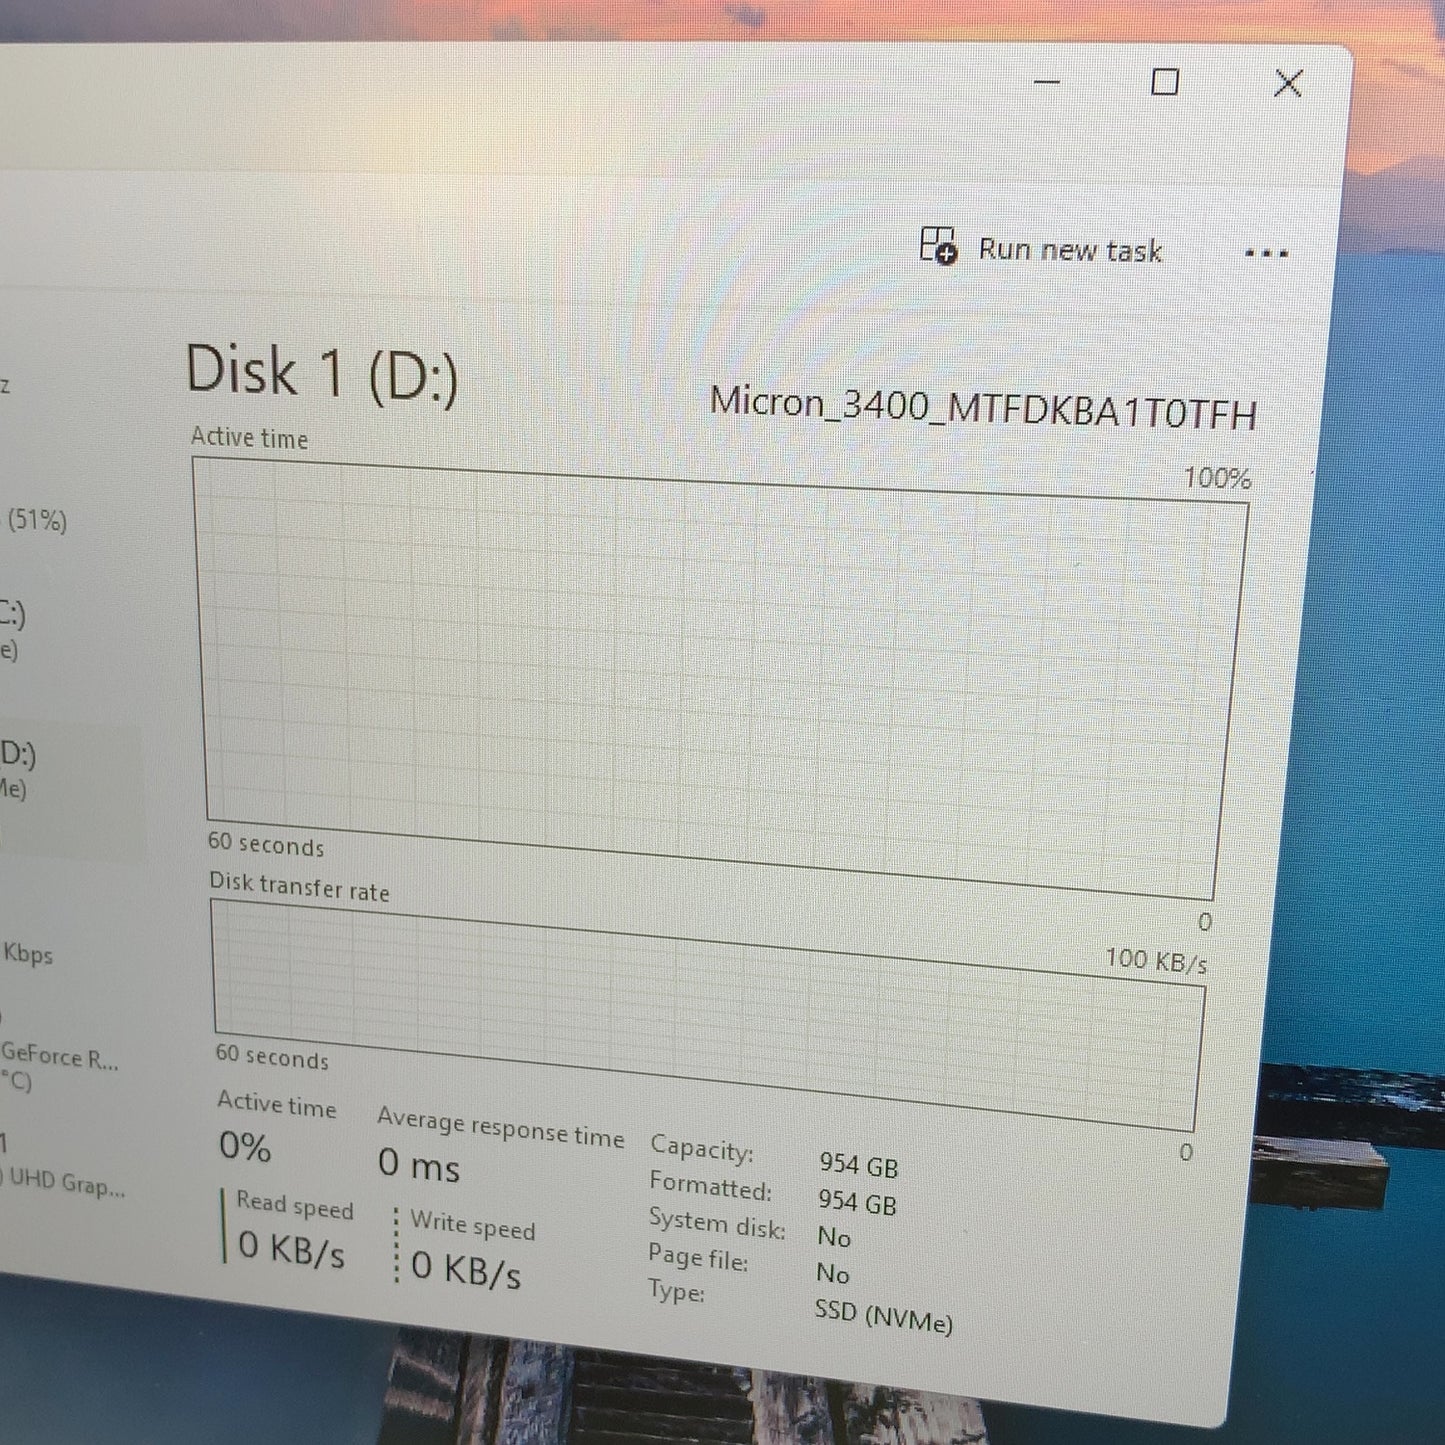
Task: Select the Memory (51%) sidebar entry
Action: coord(37,520)
